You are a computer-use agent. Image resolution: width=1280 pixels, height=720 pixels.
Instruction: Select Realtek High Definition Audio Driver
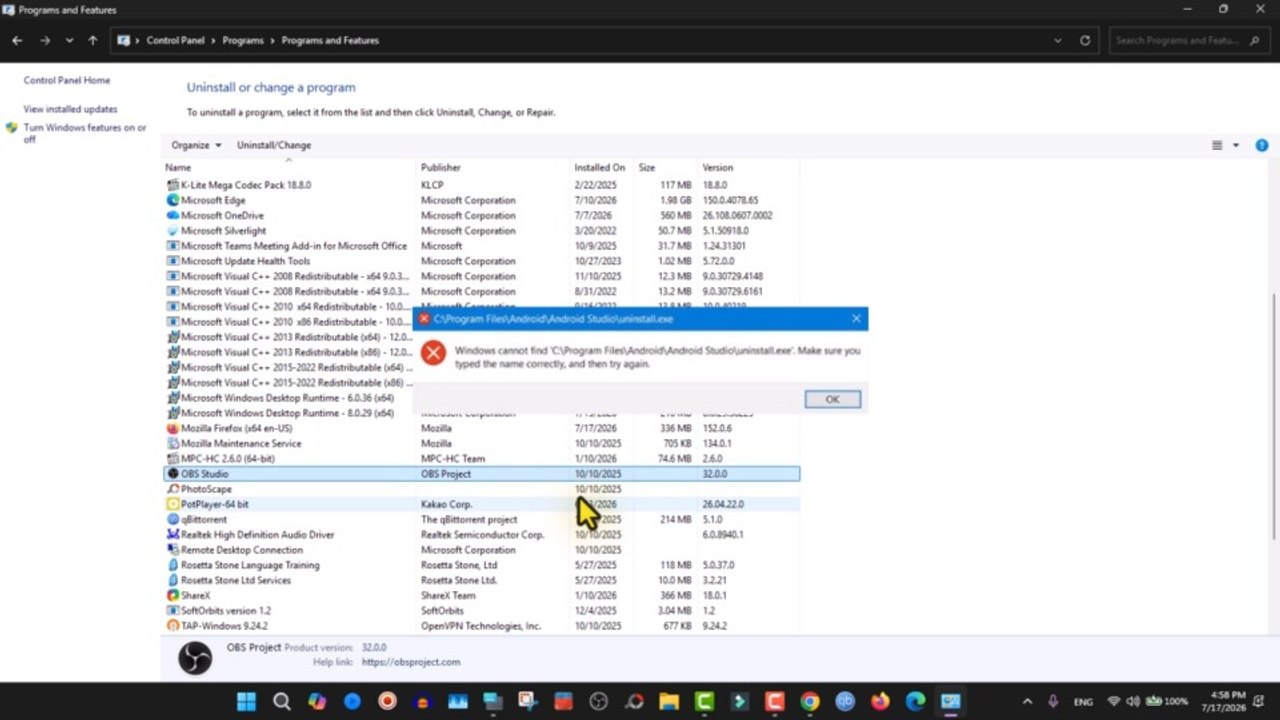(481, 534)
